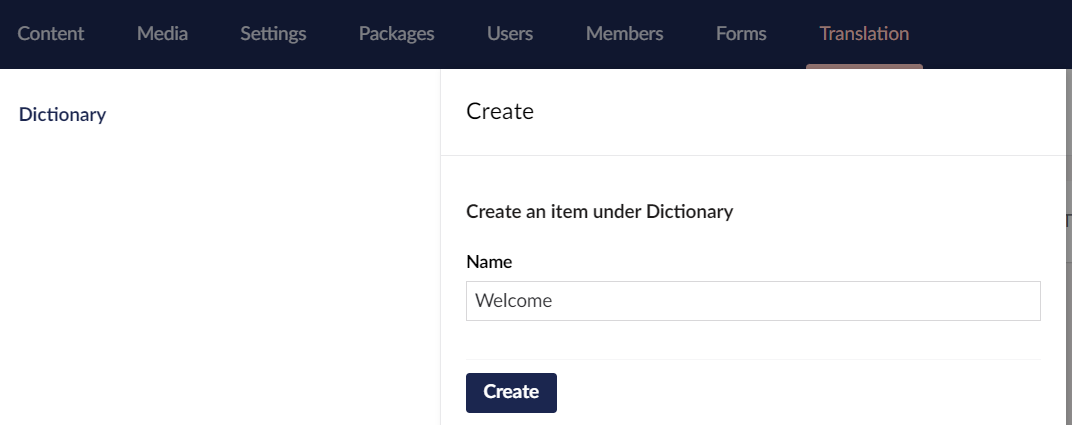The width and height of the screenshot is (1072, 425).
Task: Select the Dictionary tree root
Action: 62,114
